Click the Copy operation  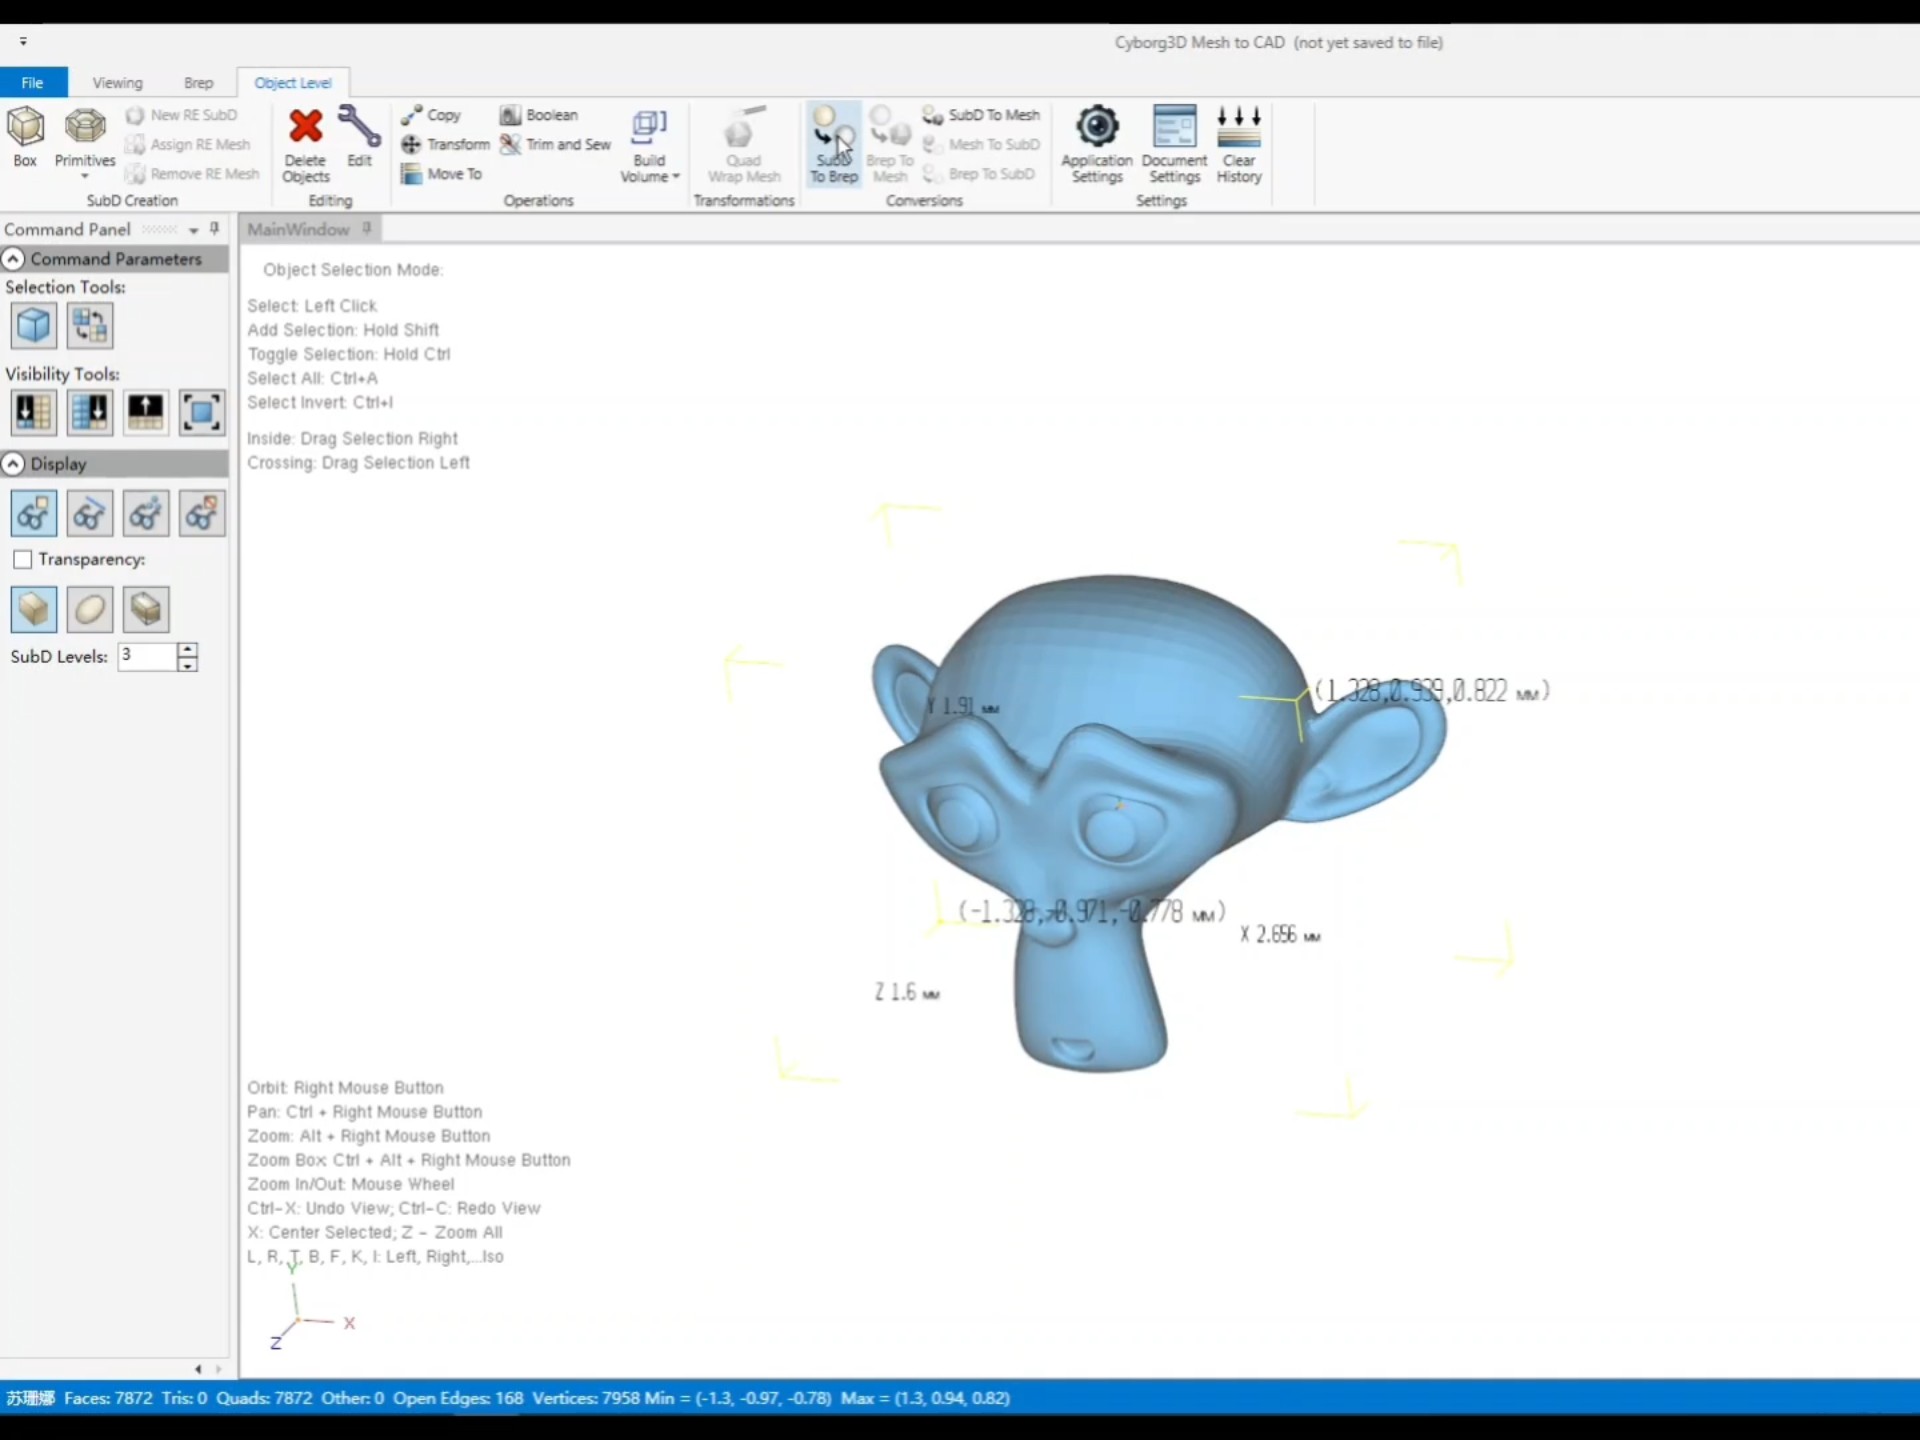431,115
